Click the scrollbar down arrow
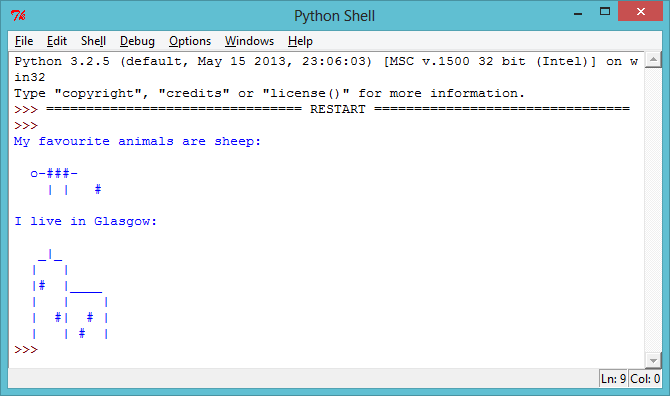 tap(653, 361)
